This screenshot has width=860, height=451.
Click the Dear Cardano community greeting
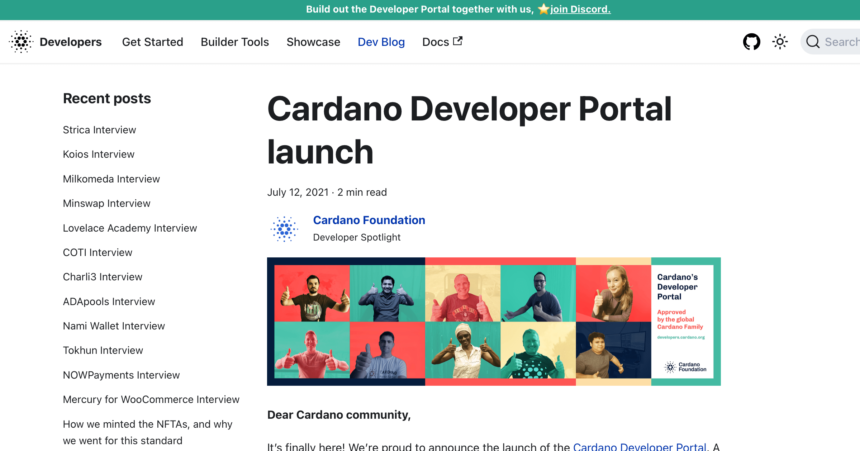(339, 415)
